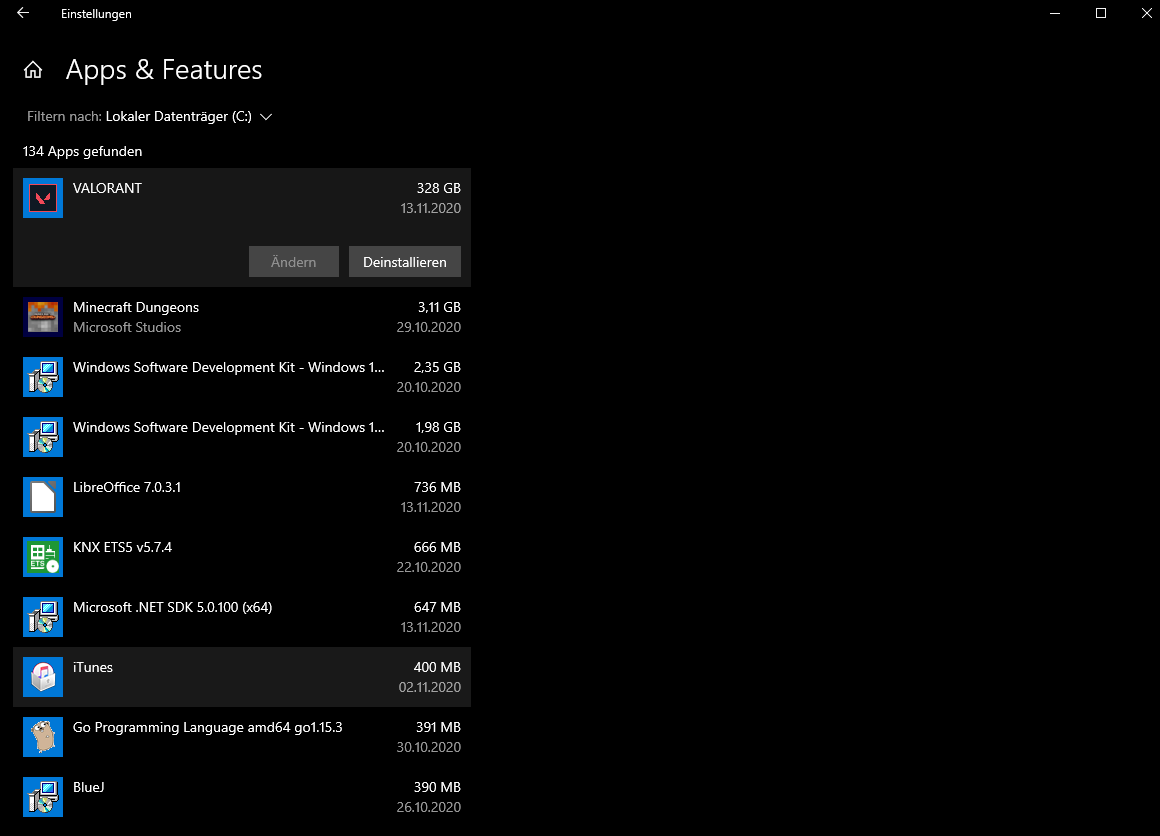Select the iTunes entry name
Viewport: 1160px width, 836px height.
click(x=93, y=667)
